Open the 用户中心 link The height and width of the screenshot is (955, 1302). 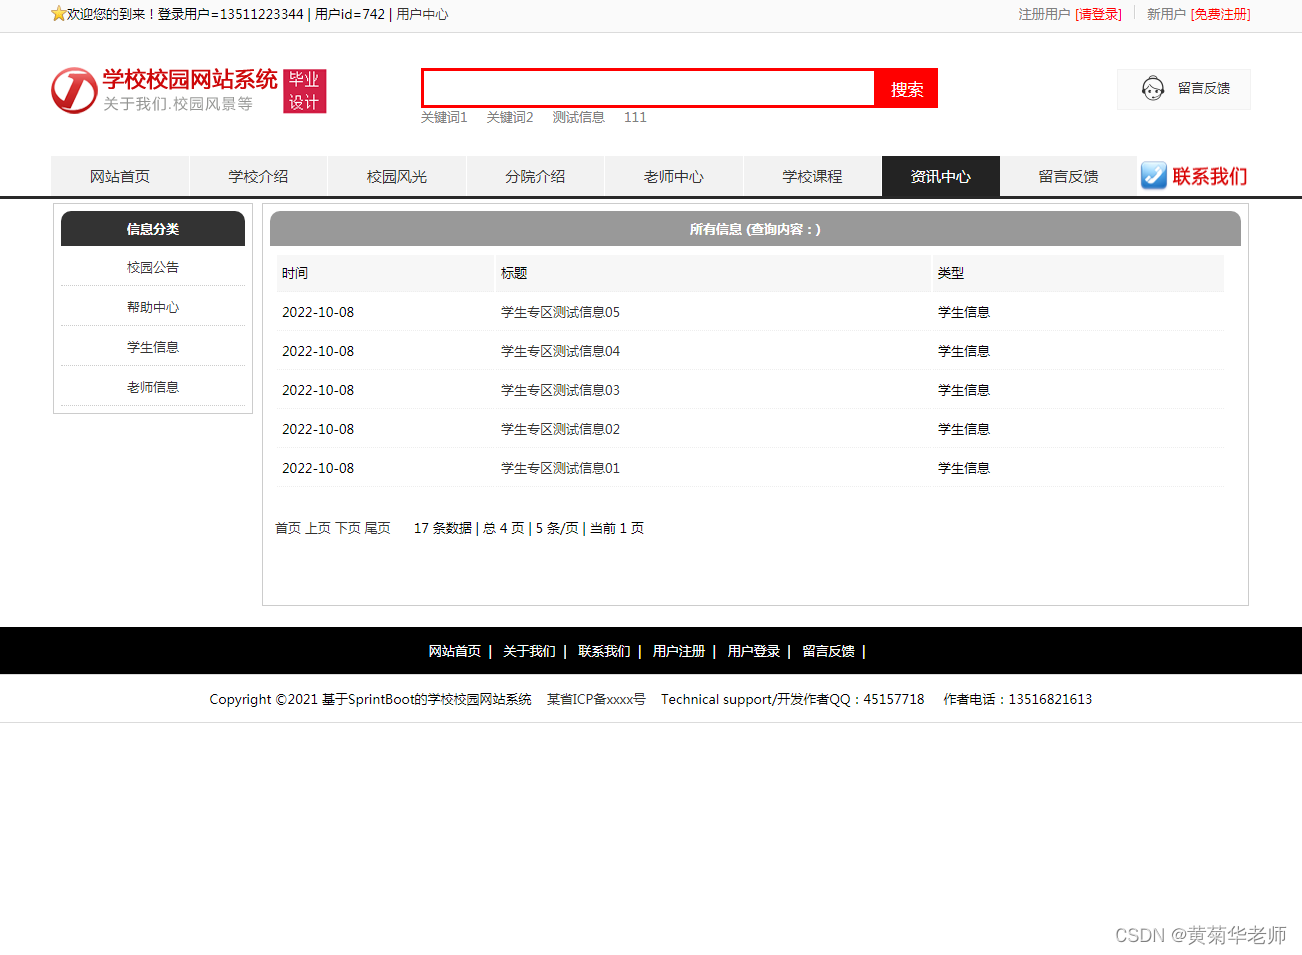(x=422, y=14)
